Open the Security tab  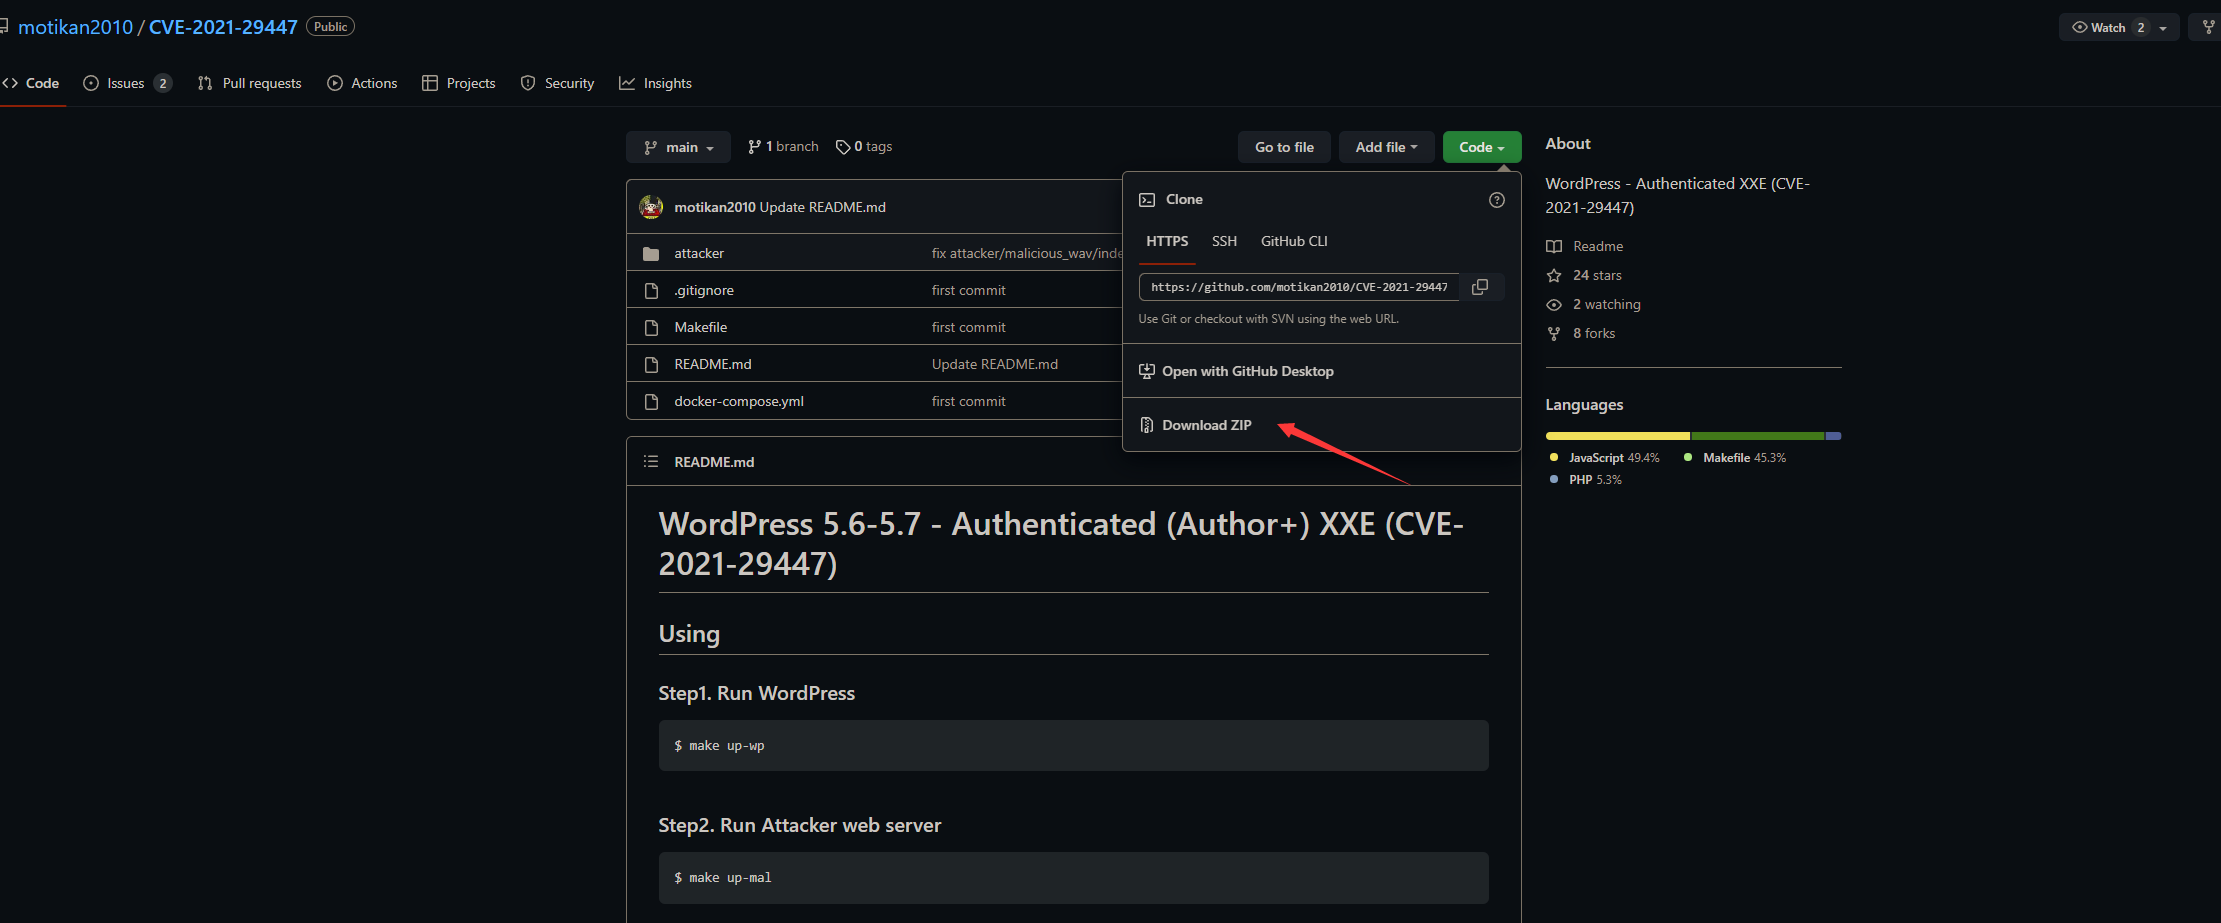558,83
